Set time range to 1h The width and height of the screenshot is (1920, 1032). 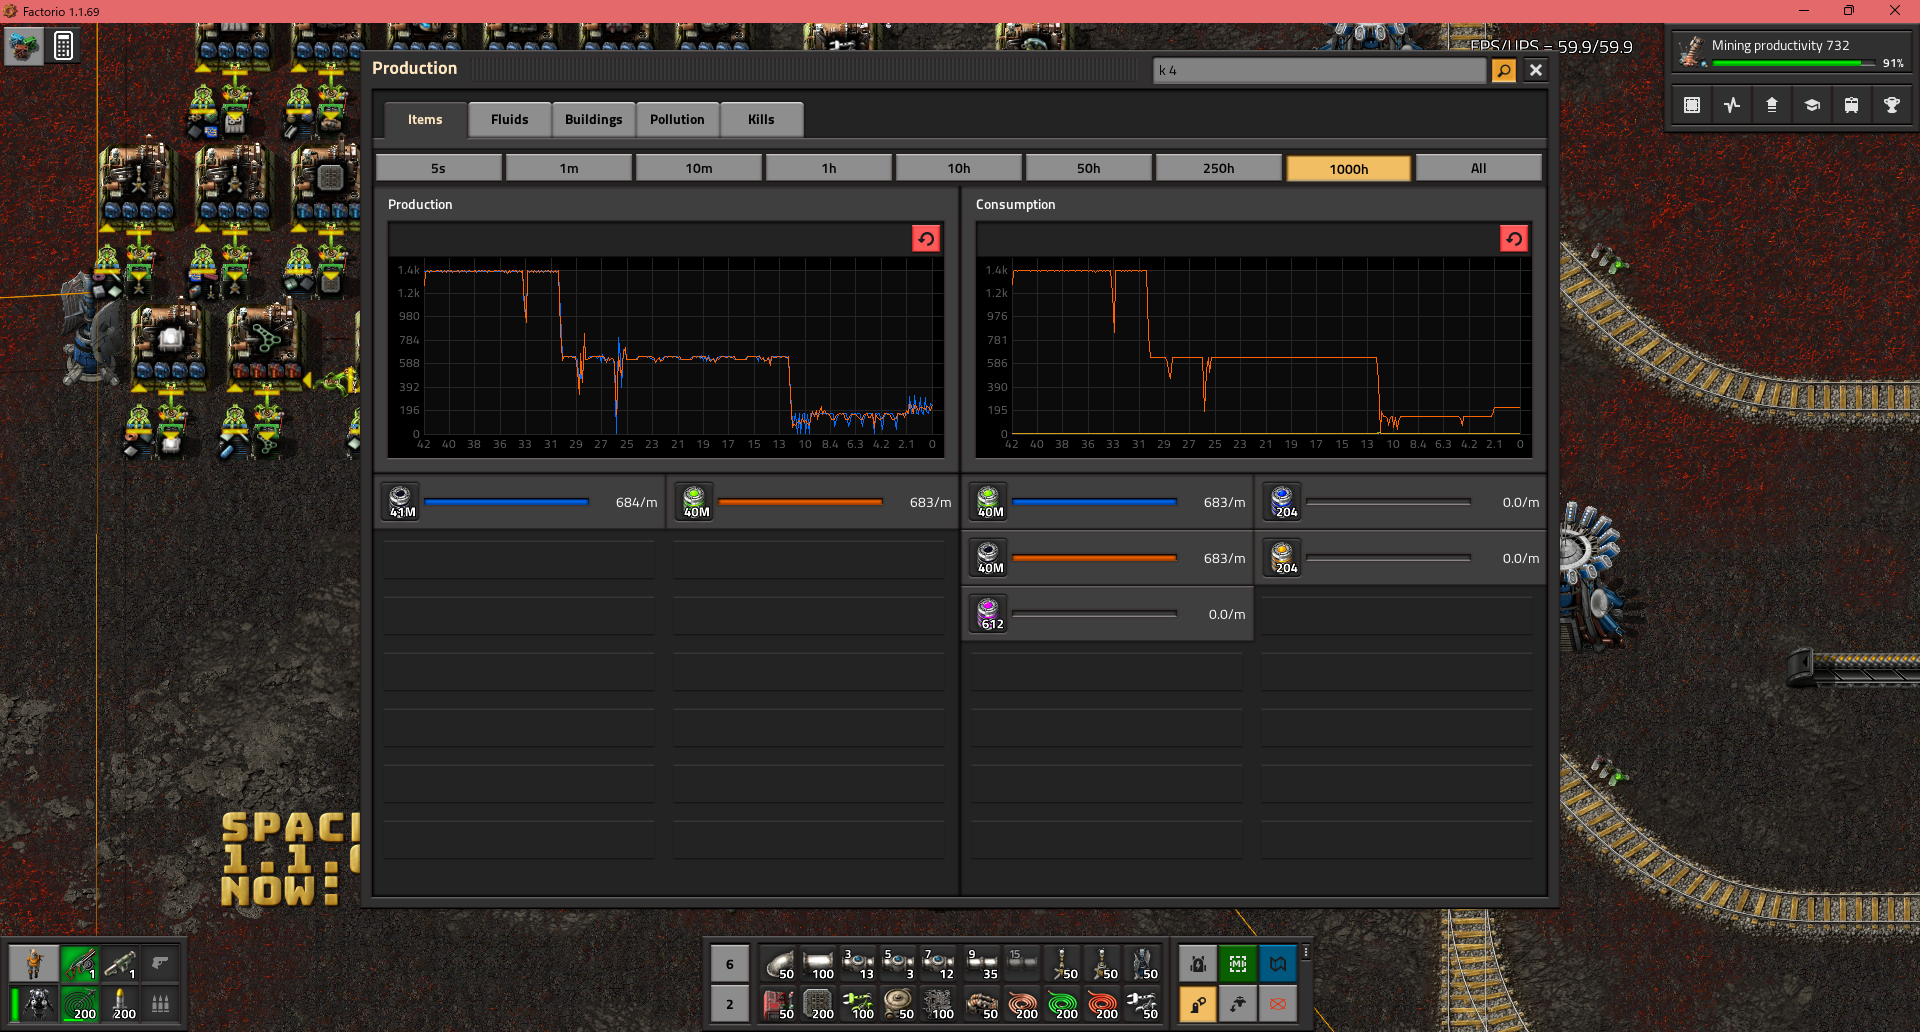pos(829,168)
